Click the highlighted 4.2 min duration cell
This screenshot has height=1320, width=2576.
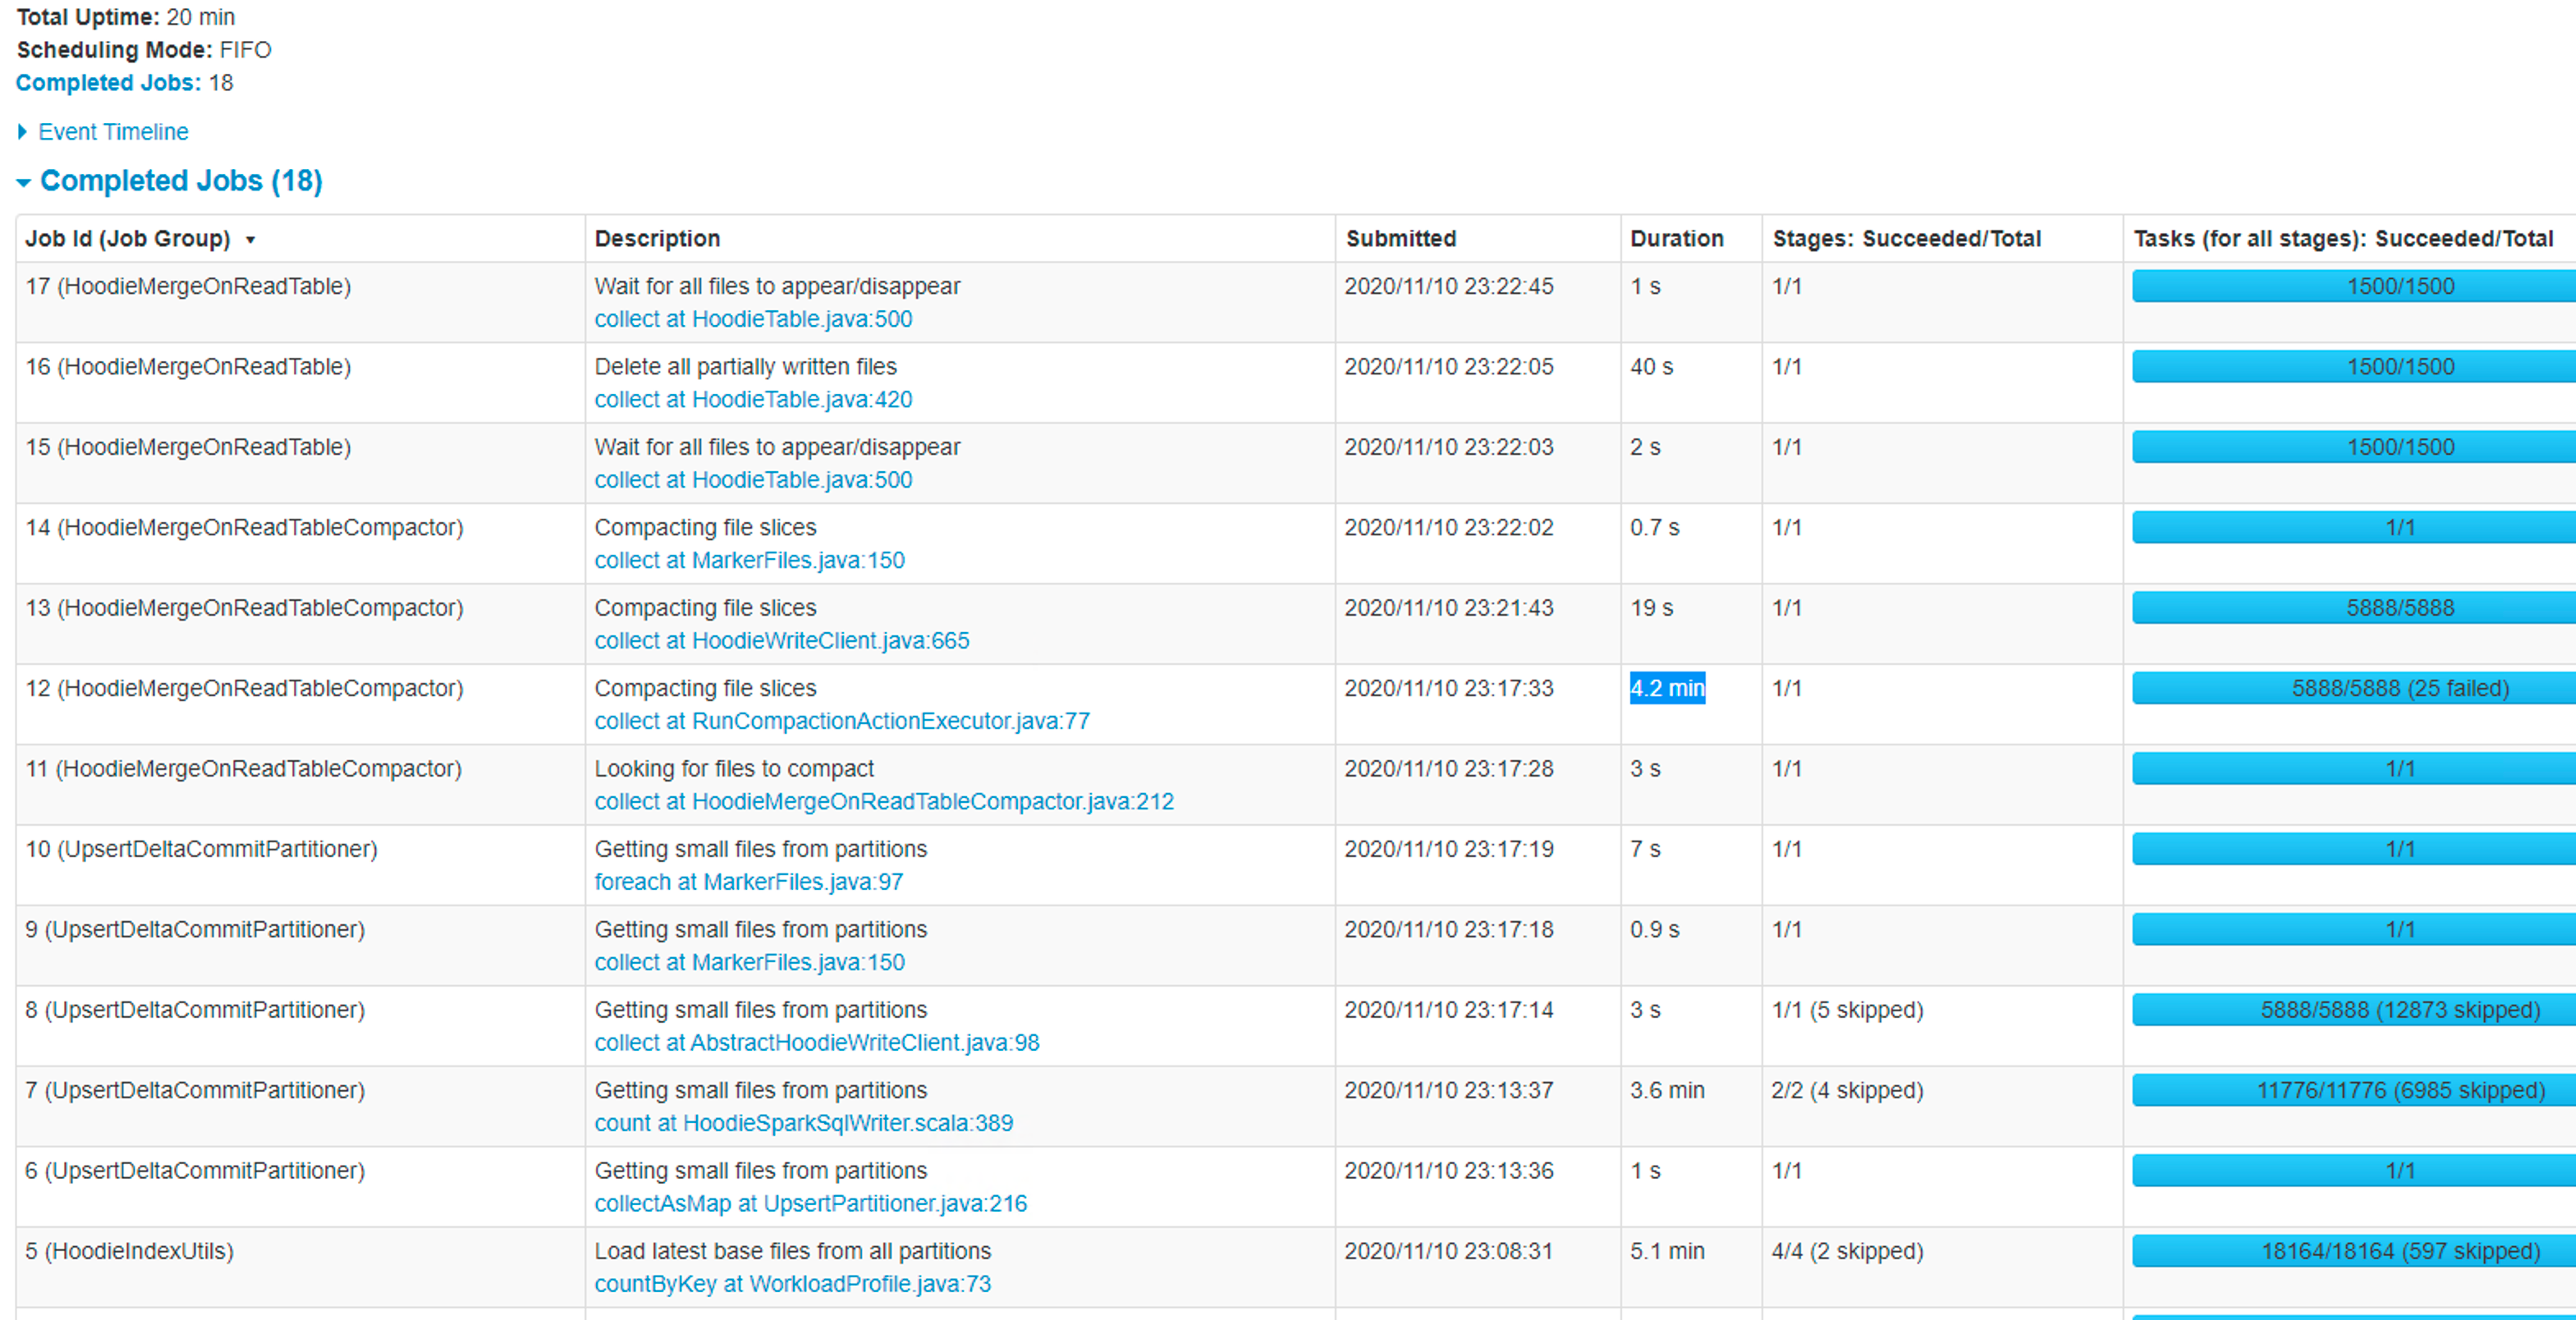[1667, 688]
